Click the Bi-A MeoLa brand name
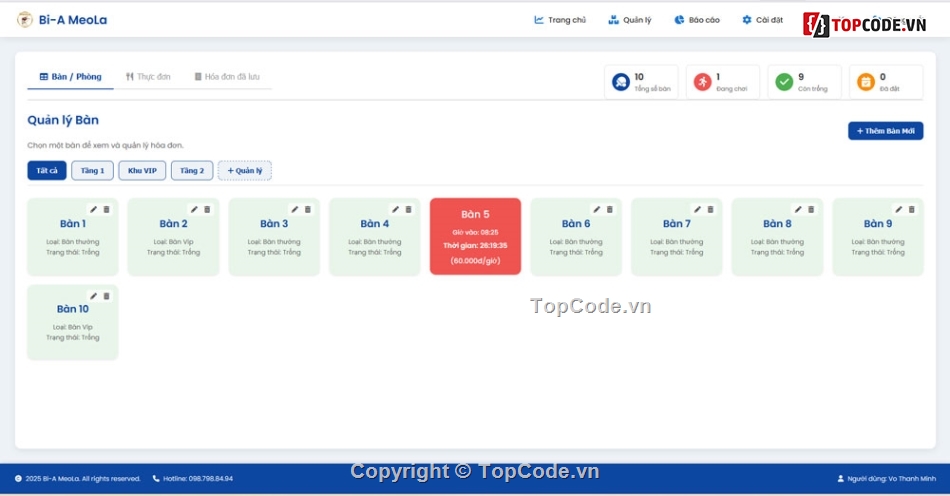Image resolution: width=950 pixels, height=496 pixels. [x=73, y=20]
